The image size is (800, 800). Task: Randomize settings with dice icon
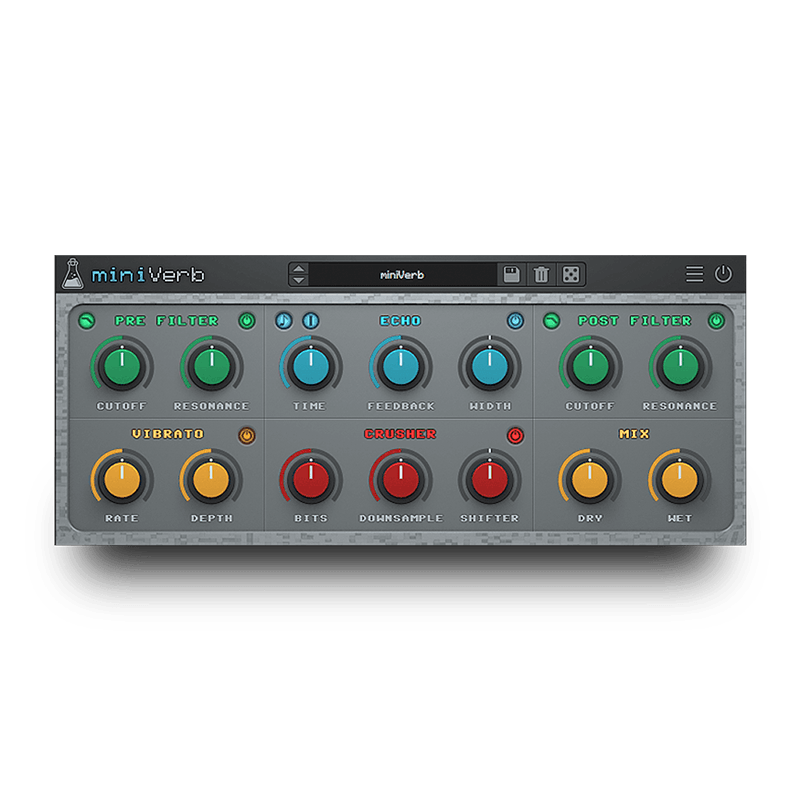570,274
